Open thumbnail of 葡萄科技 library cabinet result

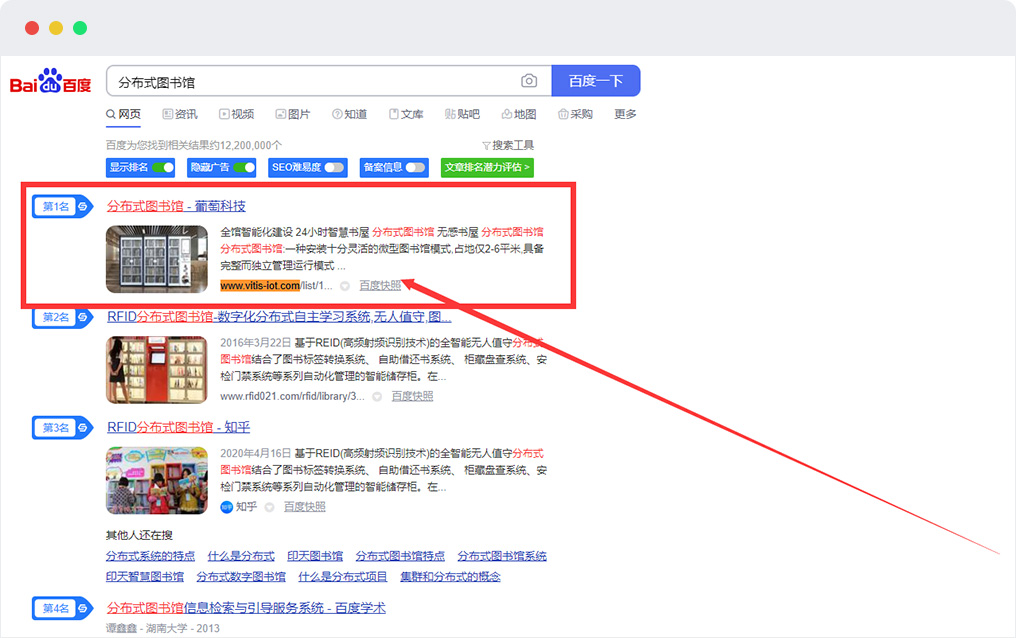157,259
